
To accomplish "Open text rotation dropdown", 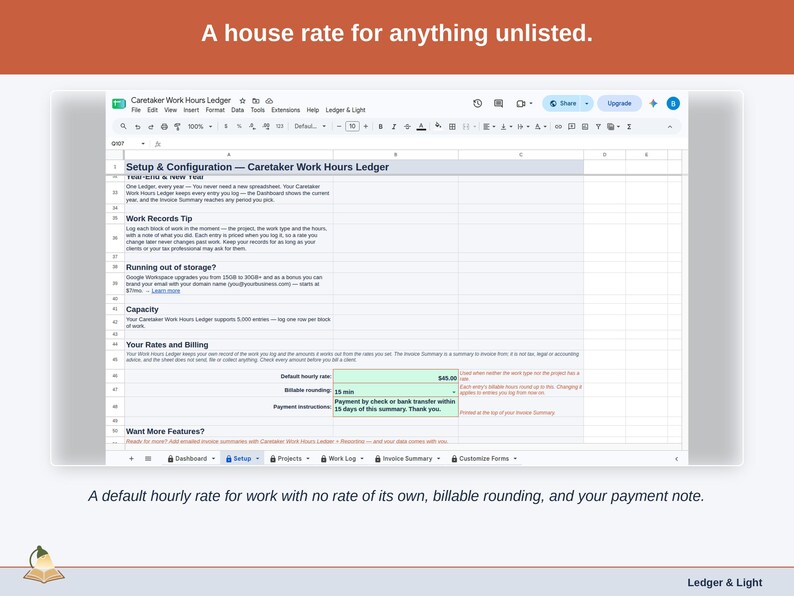I will click(x=540, y=127).
